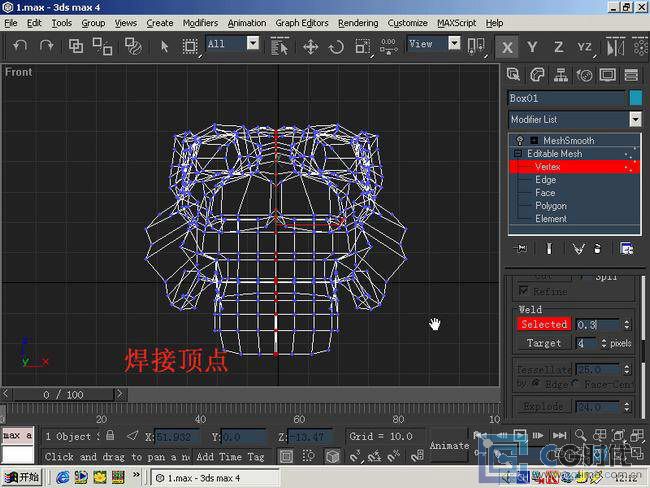
Task: Open the File menu
Action: pyautogui.click(x=11, y=23)
